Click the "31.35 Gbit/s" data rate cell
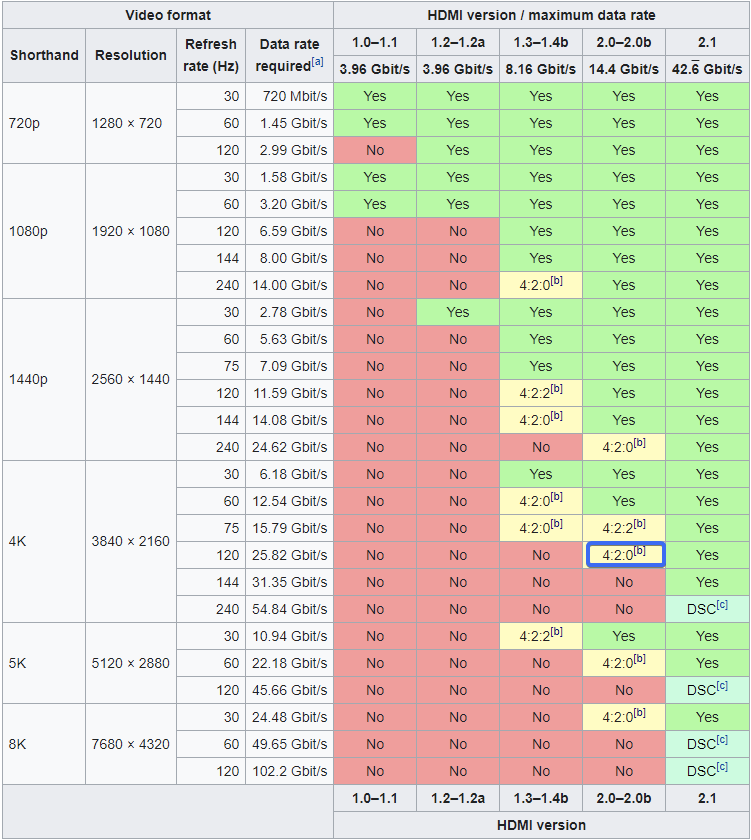This screenshot has height=840, width=751. 289,582
